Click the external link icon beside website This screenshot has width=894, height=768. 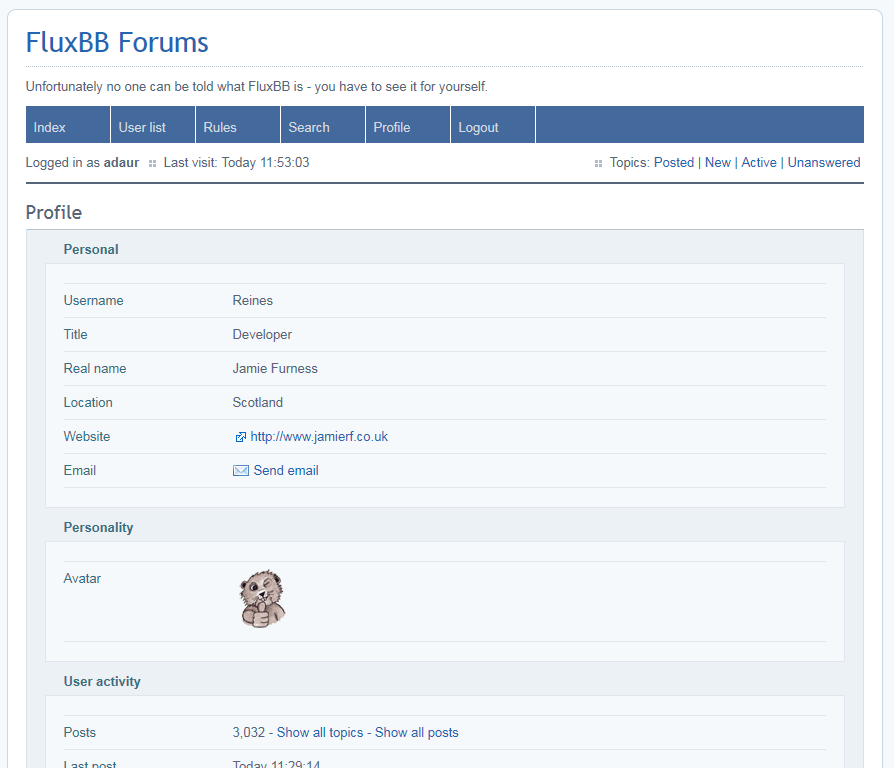tap(240, 437)
